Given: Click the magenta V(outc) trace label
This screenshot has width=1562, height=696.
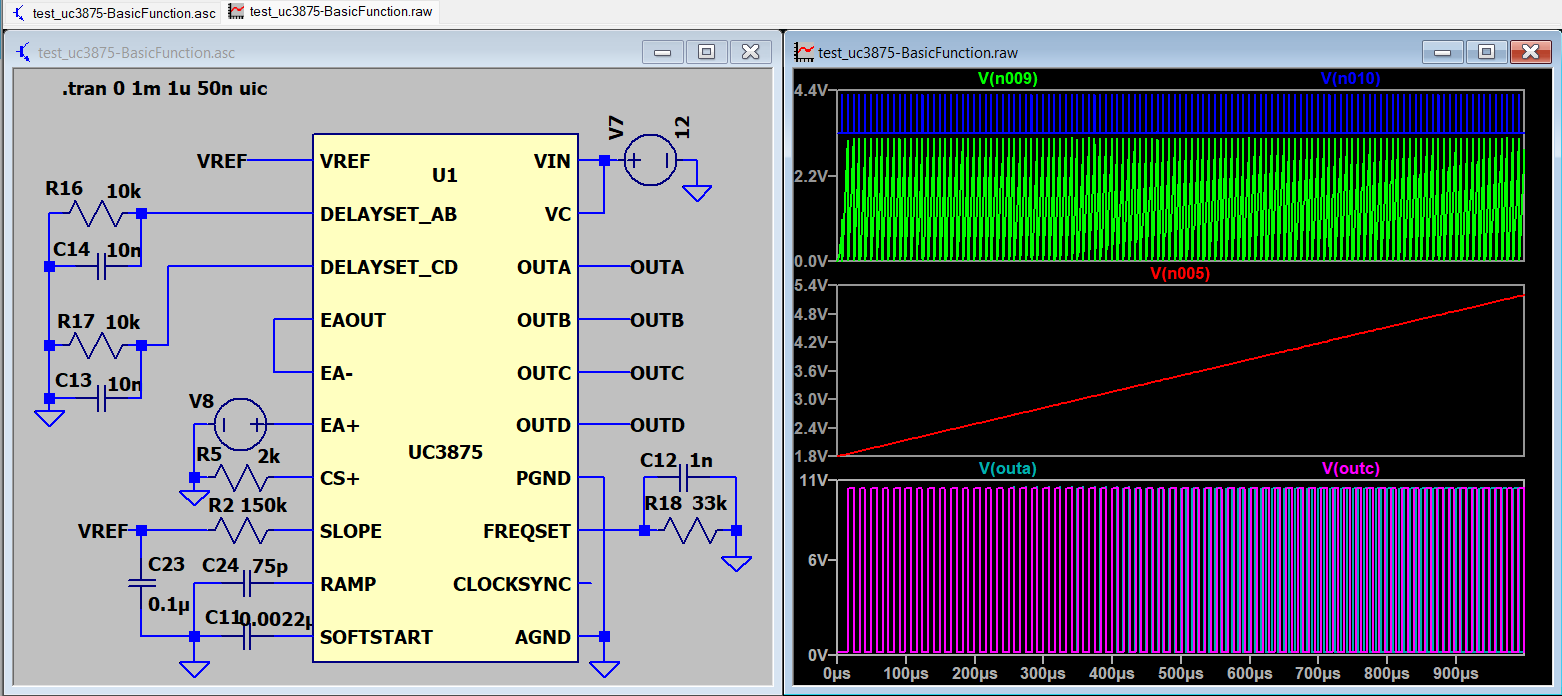Looking at the screenshot, I should (1350, 468).
